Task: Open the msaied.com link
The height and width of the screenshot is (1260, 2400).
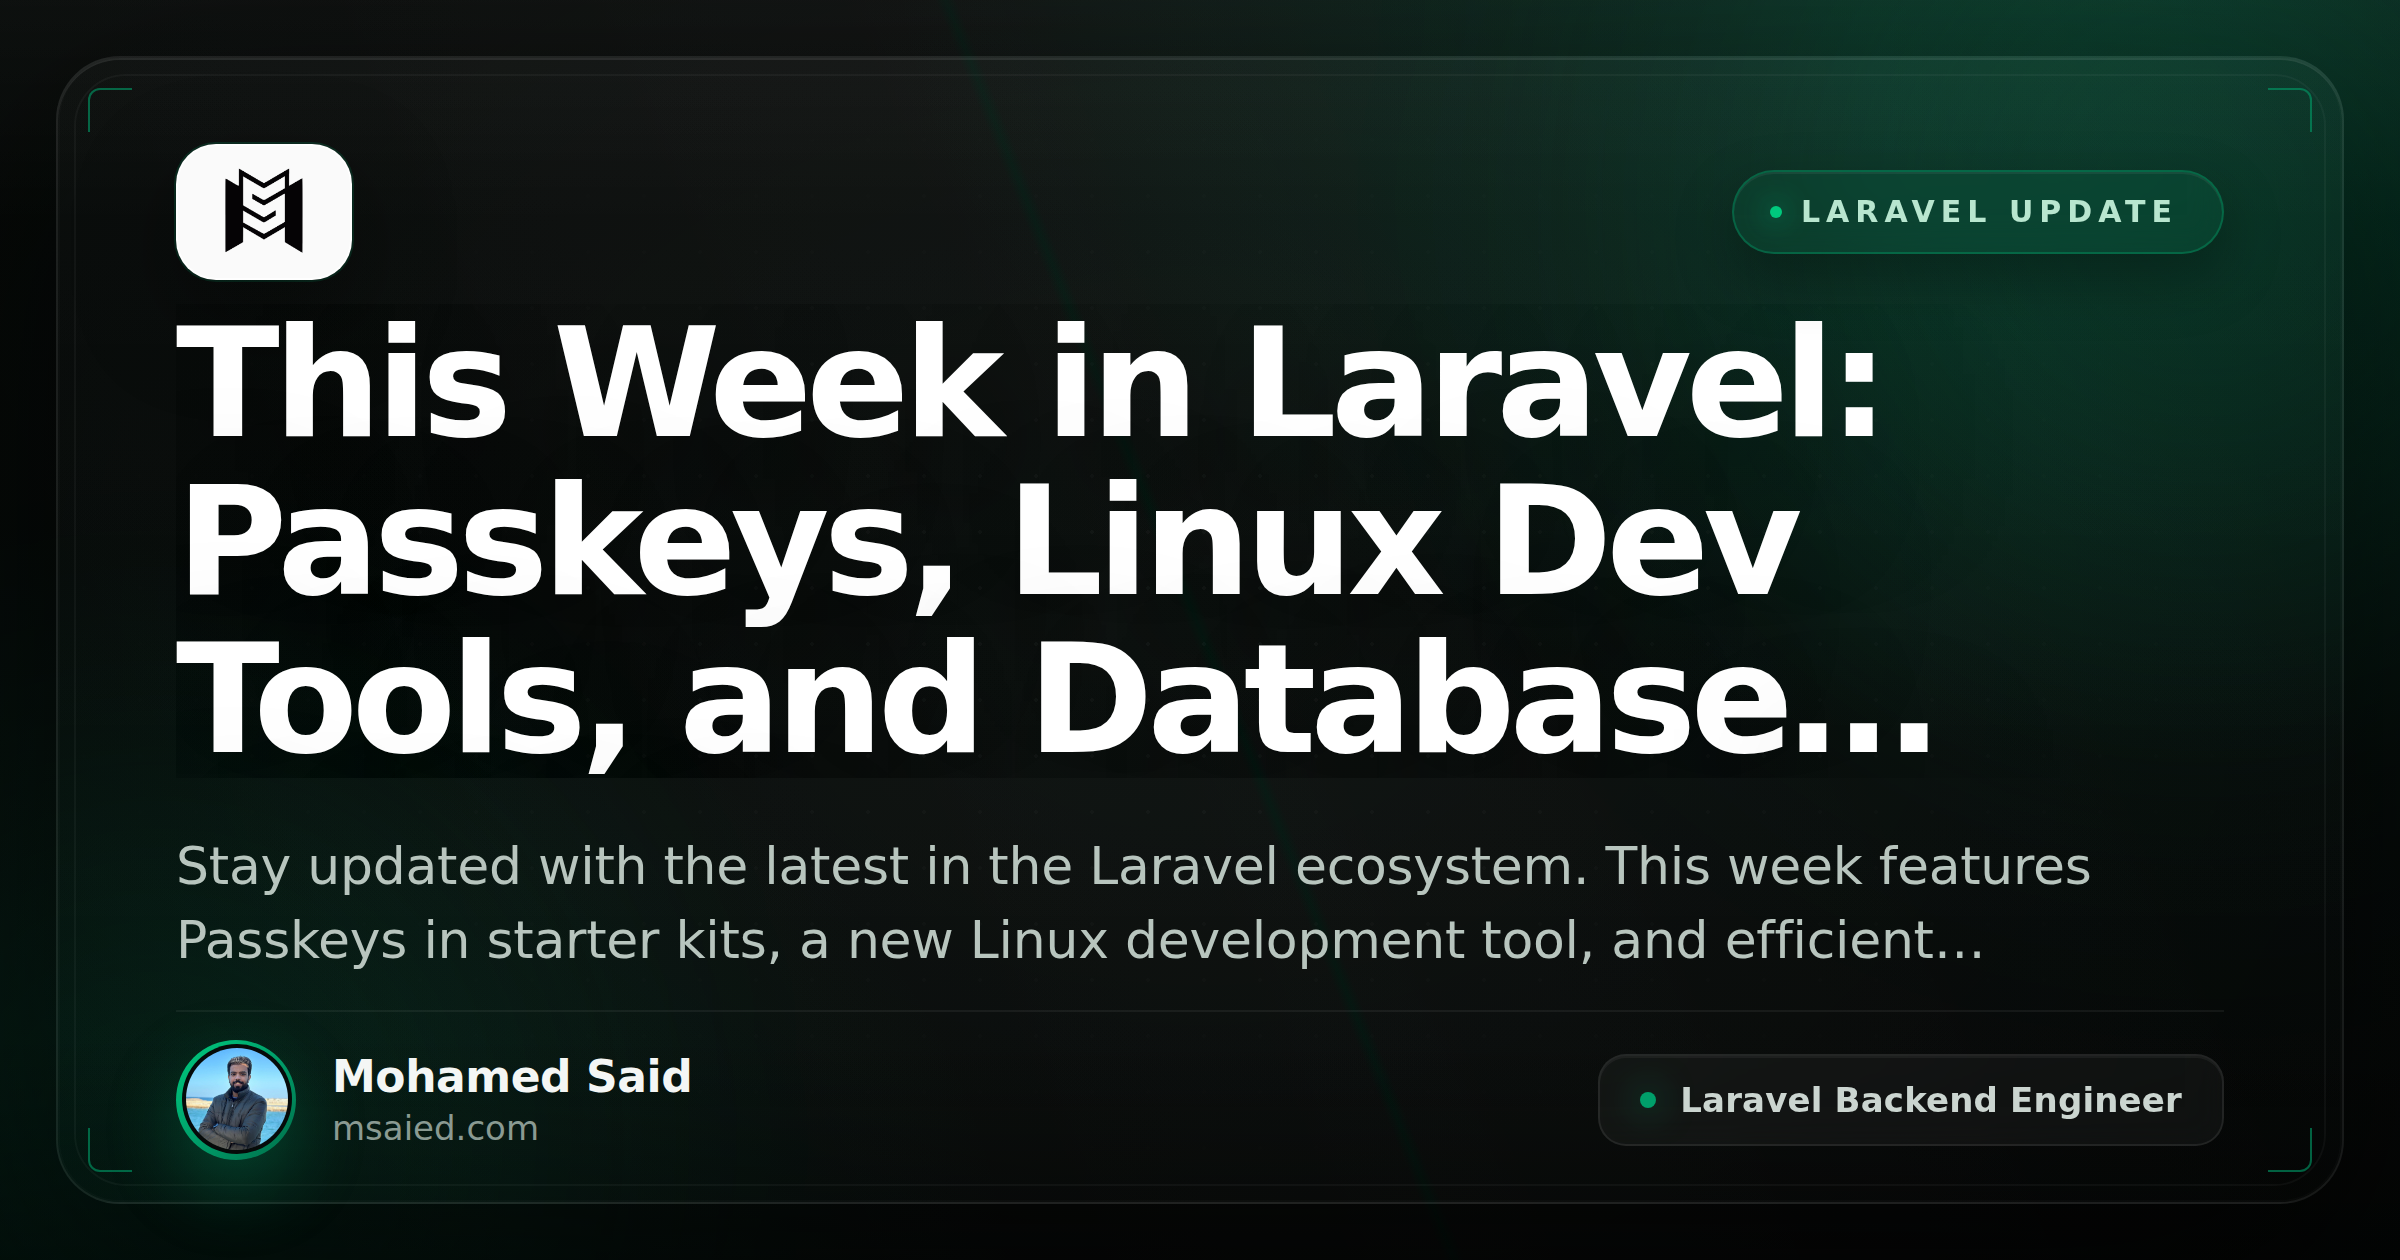Action: [x=435, y=1128]
